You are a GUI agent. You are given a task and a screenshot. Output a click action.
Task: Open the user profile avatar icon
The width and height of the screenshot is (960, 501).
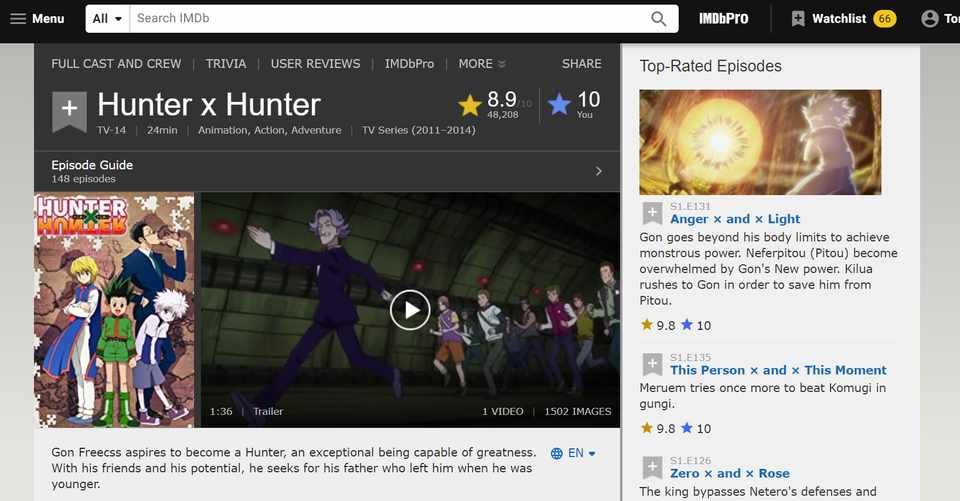point(929,19)
